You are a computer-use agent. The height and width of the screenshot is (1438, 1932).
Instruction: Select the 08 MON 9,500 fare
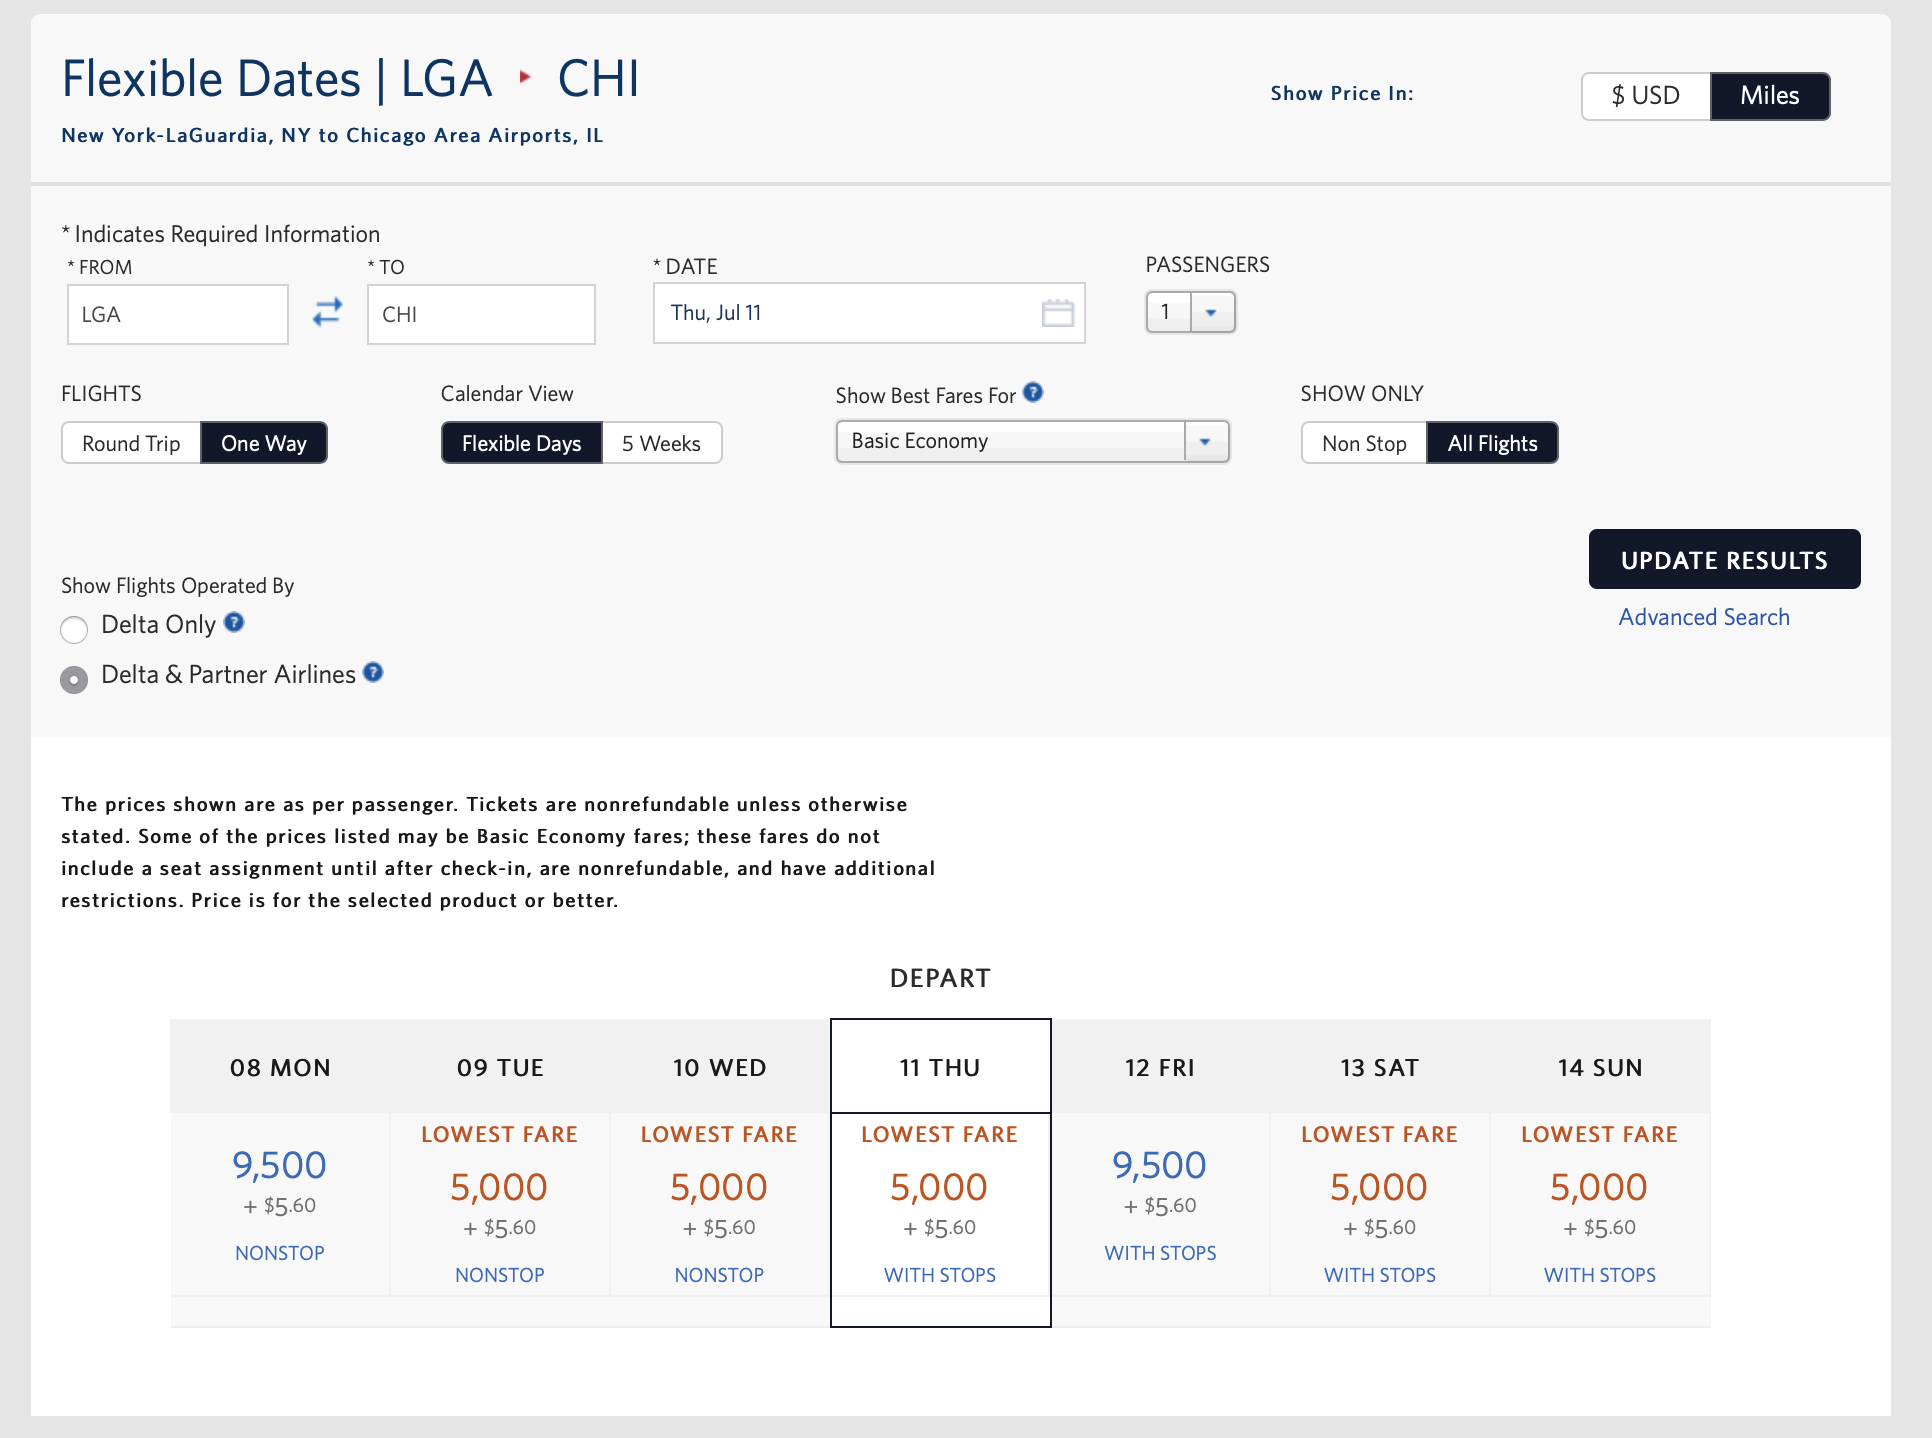tap(280, 1204)
